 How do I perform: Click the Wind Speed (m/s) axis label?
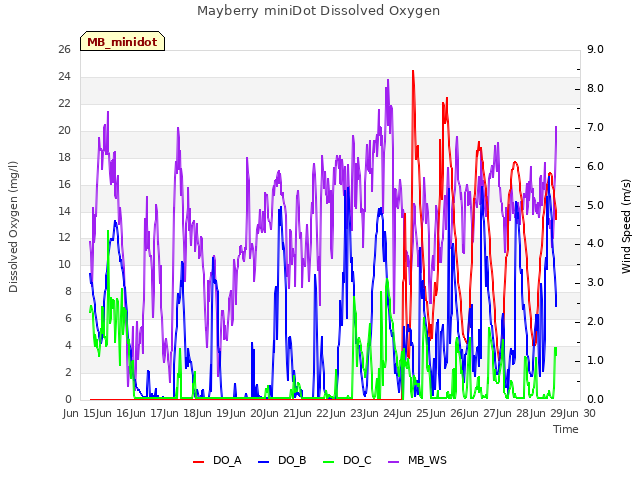point(626,226)
